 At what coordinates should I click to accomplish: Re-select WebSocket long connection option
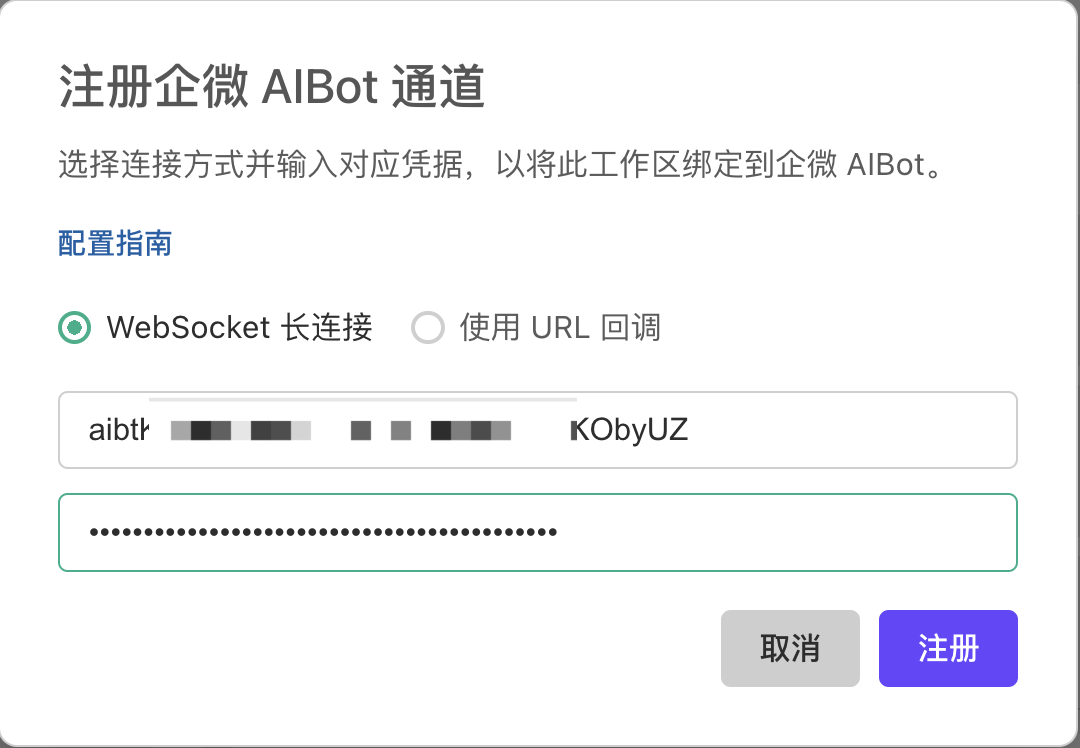point(72,327)
